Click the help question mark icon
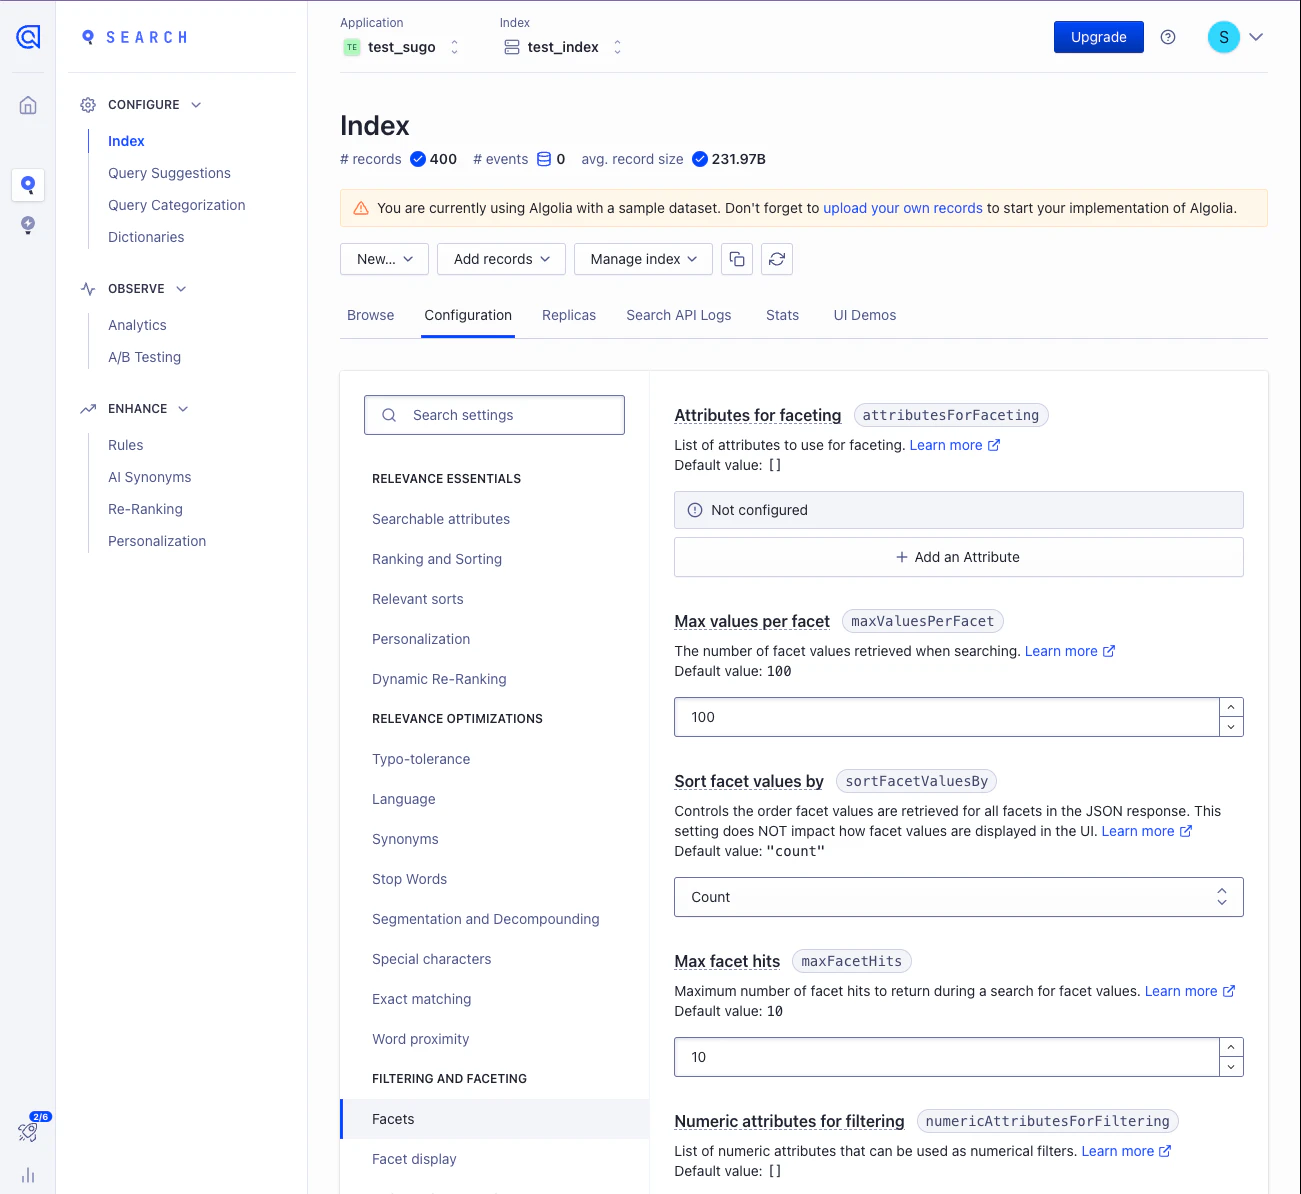Viewport: 1301px width, 1194px height. 1168,37
